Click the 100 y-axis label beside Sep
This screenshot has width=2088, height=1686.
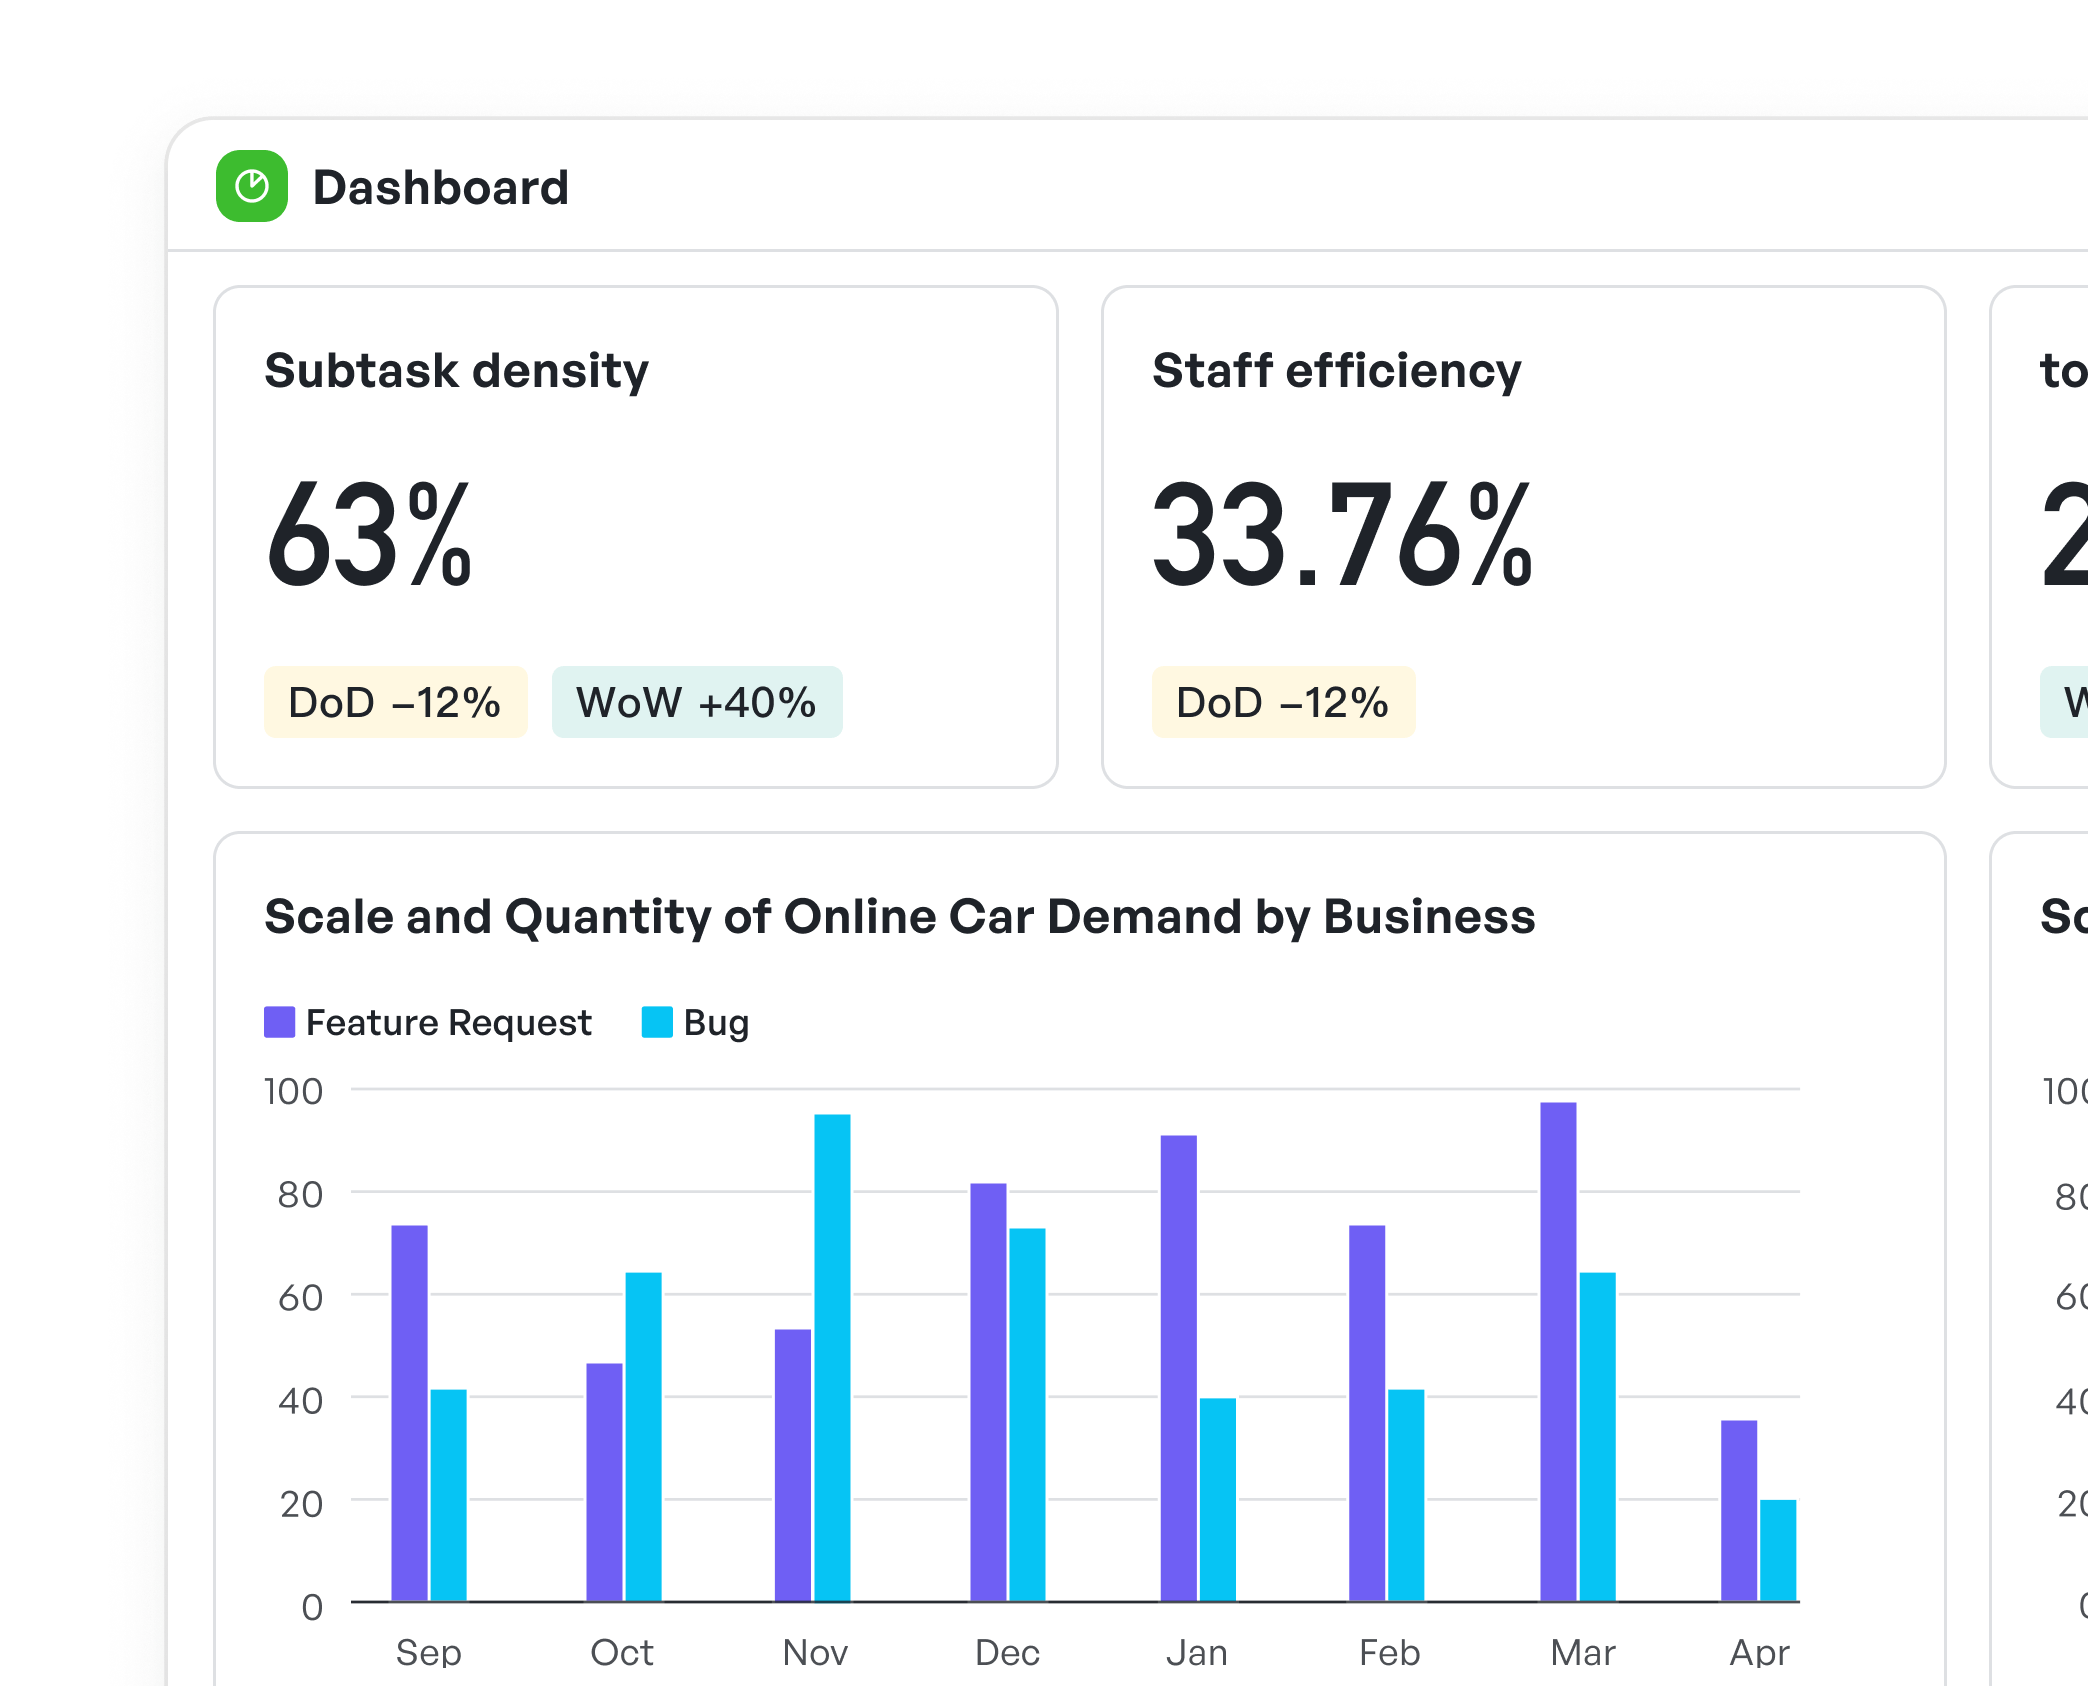[293, 1091]
